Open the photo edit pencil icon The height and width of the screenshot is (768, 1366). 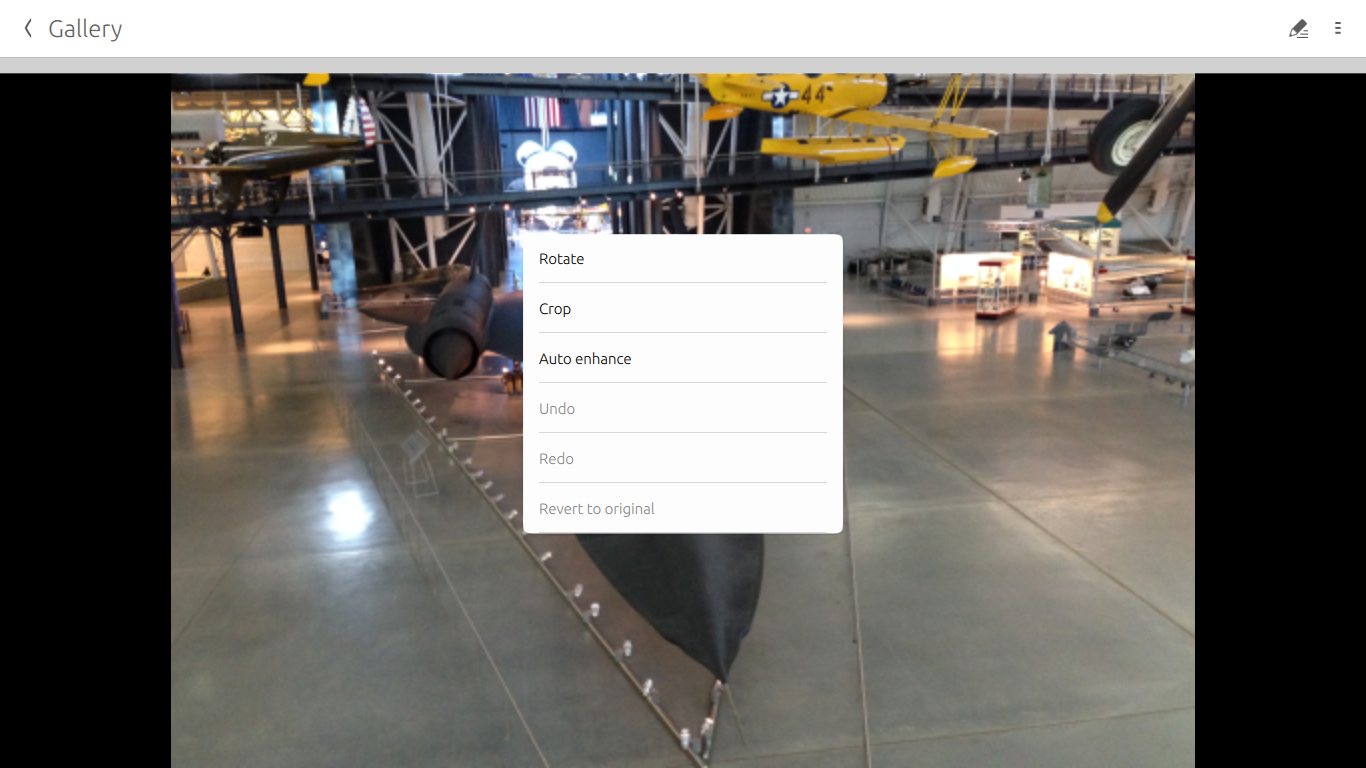pos(1298,28)
